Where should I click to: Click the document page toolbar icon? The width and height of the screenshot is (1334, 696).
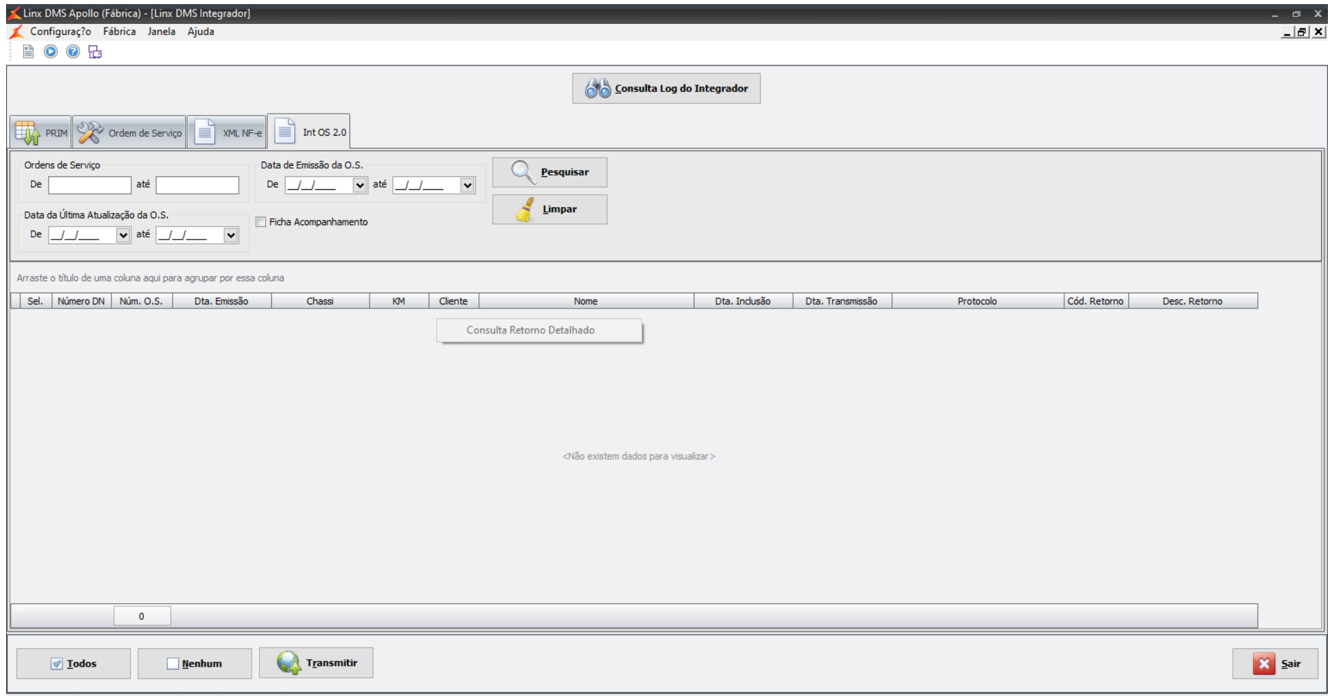tap(28, 52)
